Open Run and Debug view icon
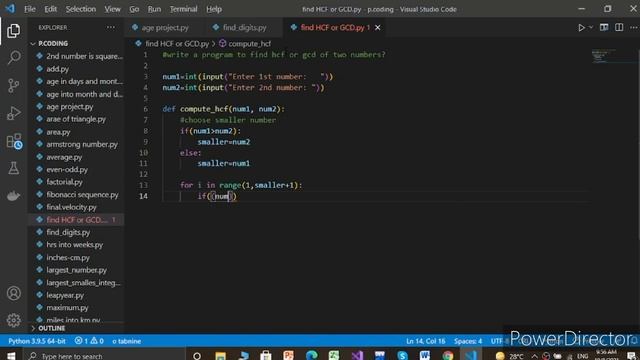The height and width of the screenshot is (360, 640). 13,113
